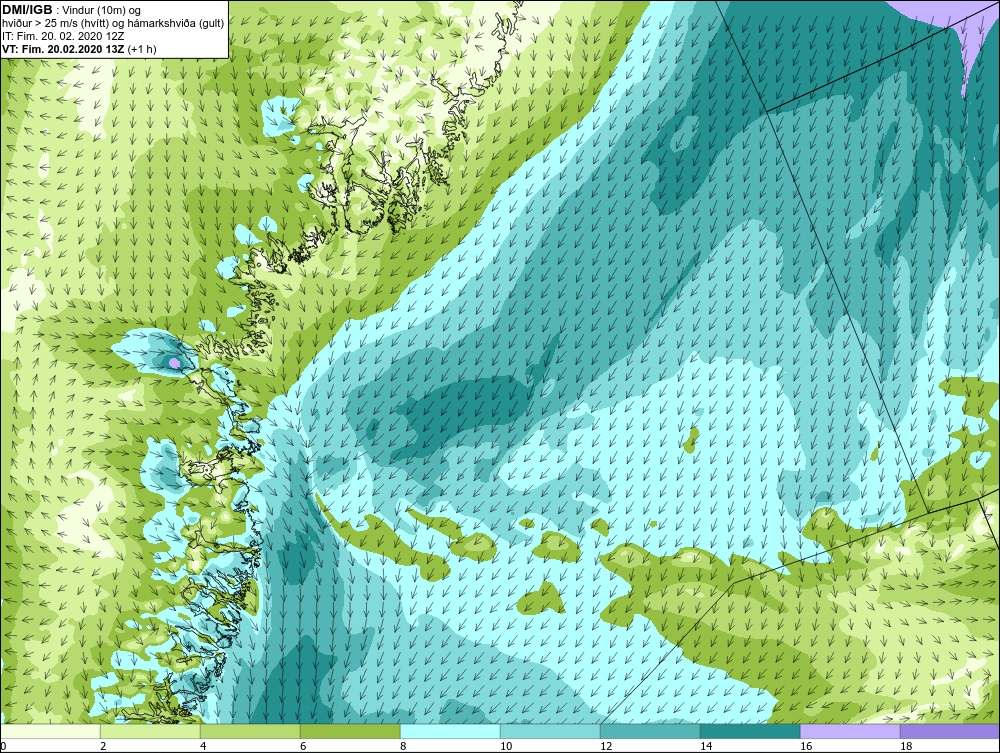Click the '(+1 h)' forecast offset text

(142, 48)
